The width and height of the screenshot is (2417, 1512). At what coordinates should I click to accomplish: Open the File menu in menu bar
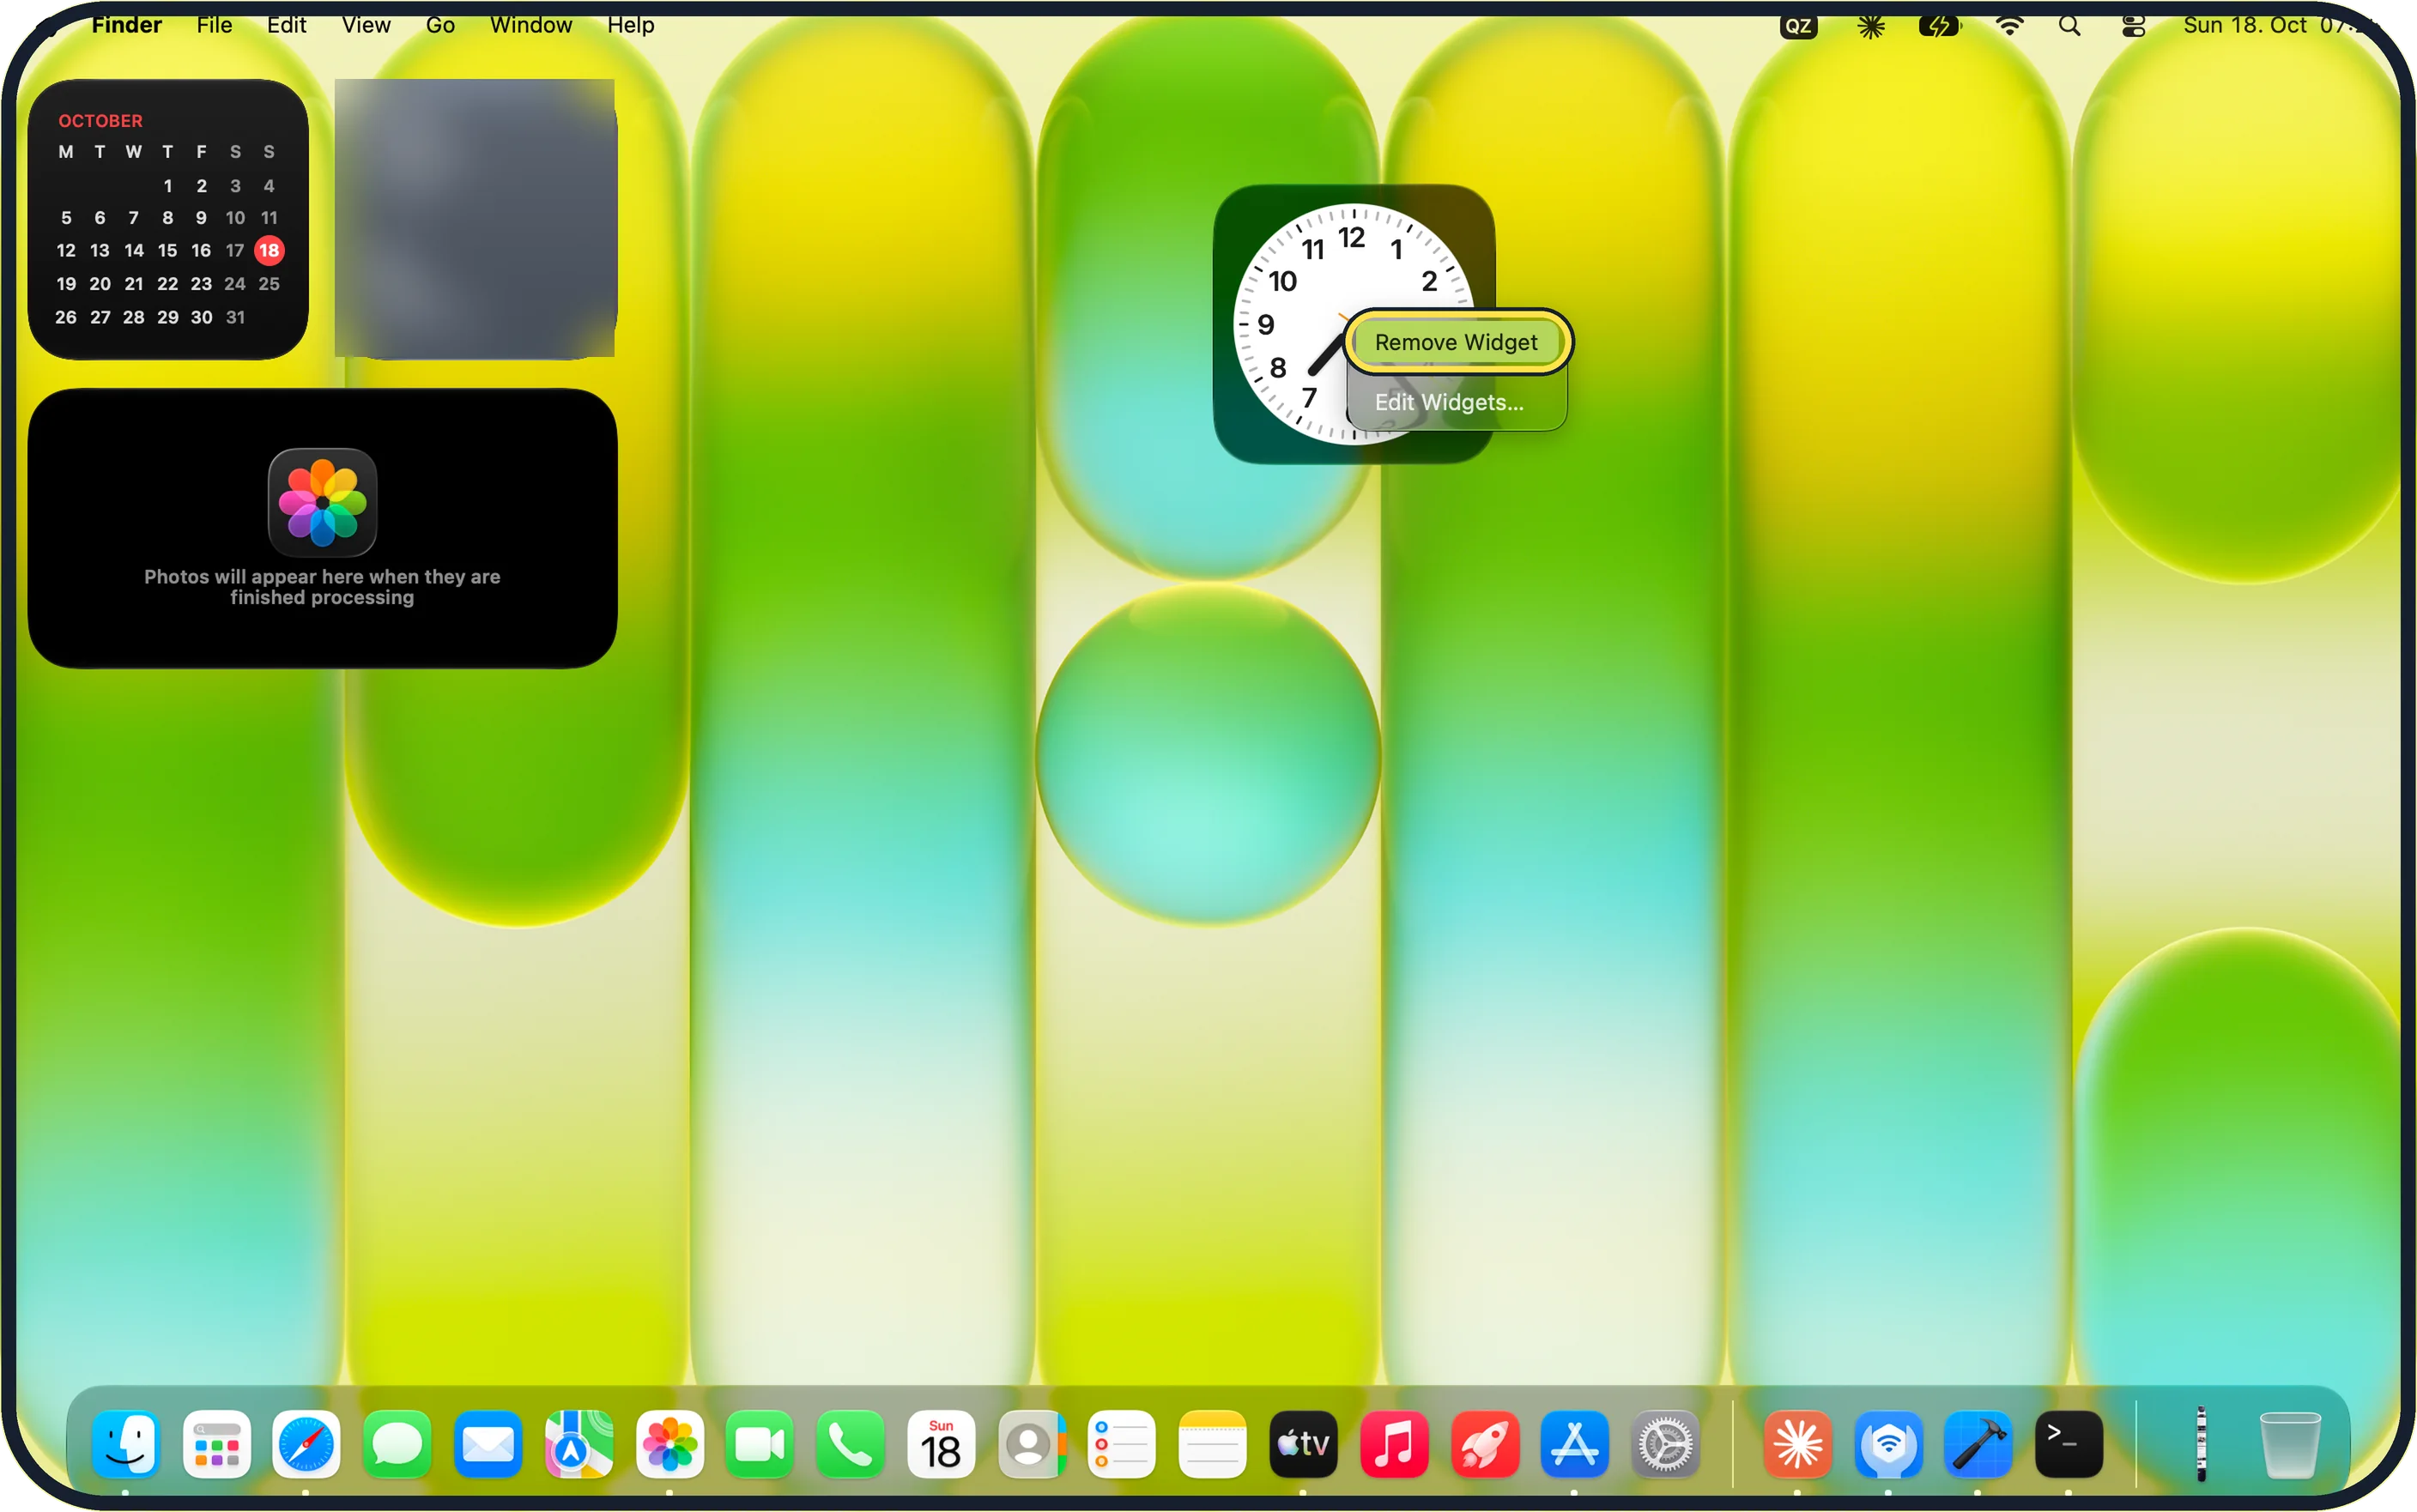214,25
